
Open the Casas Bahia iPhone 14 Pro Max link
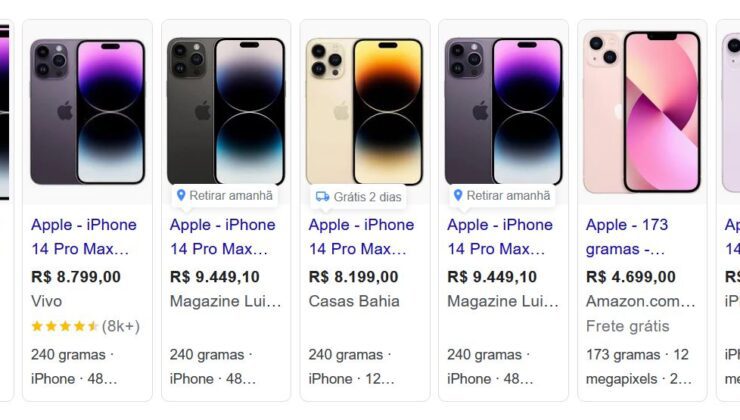pyautogui.click(x=362, y=237)
